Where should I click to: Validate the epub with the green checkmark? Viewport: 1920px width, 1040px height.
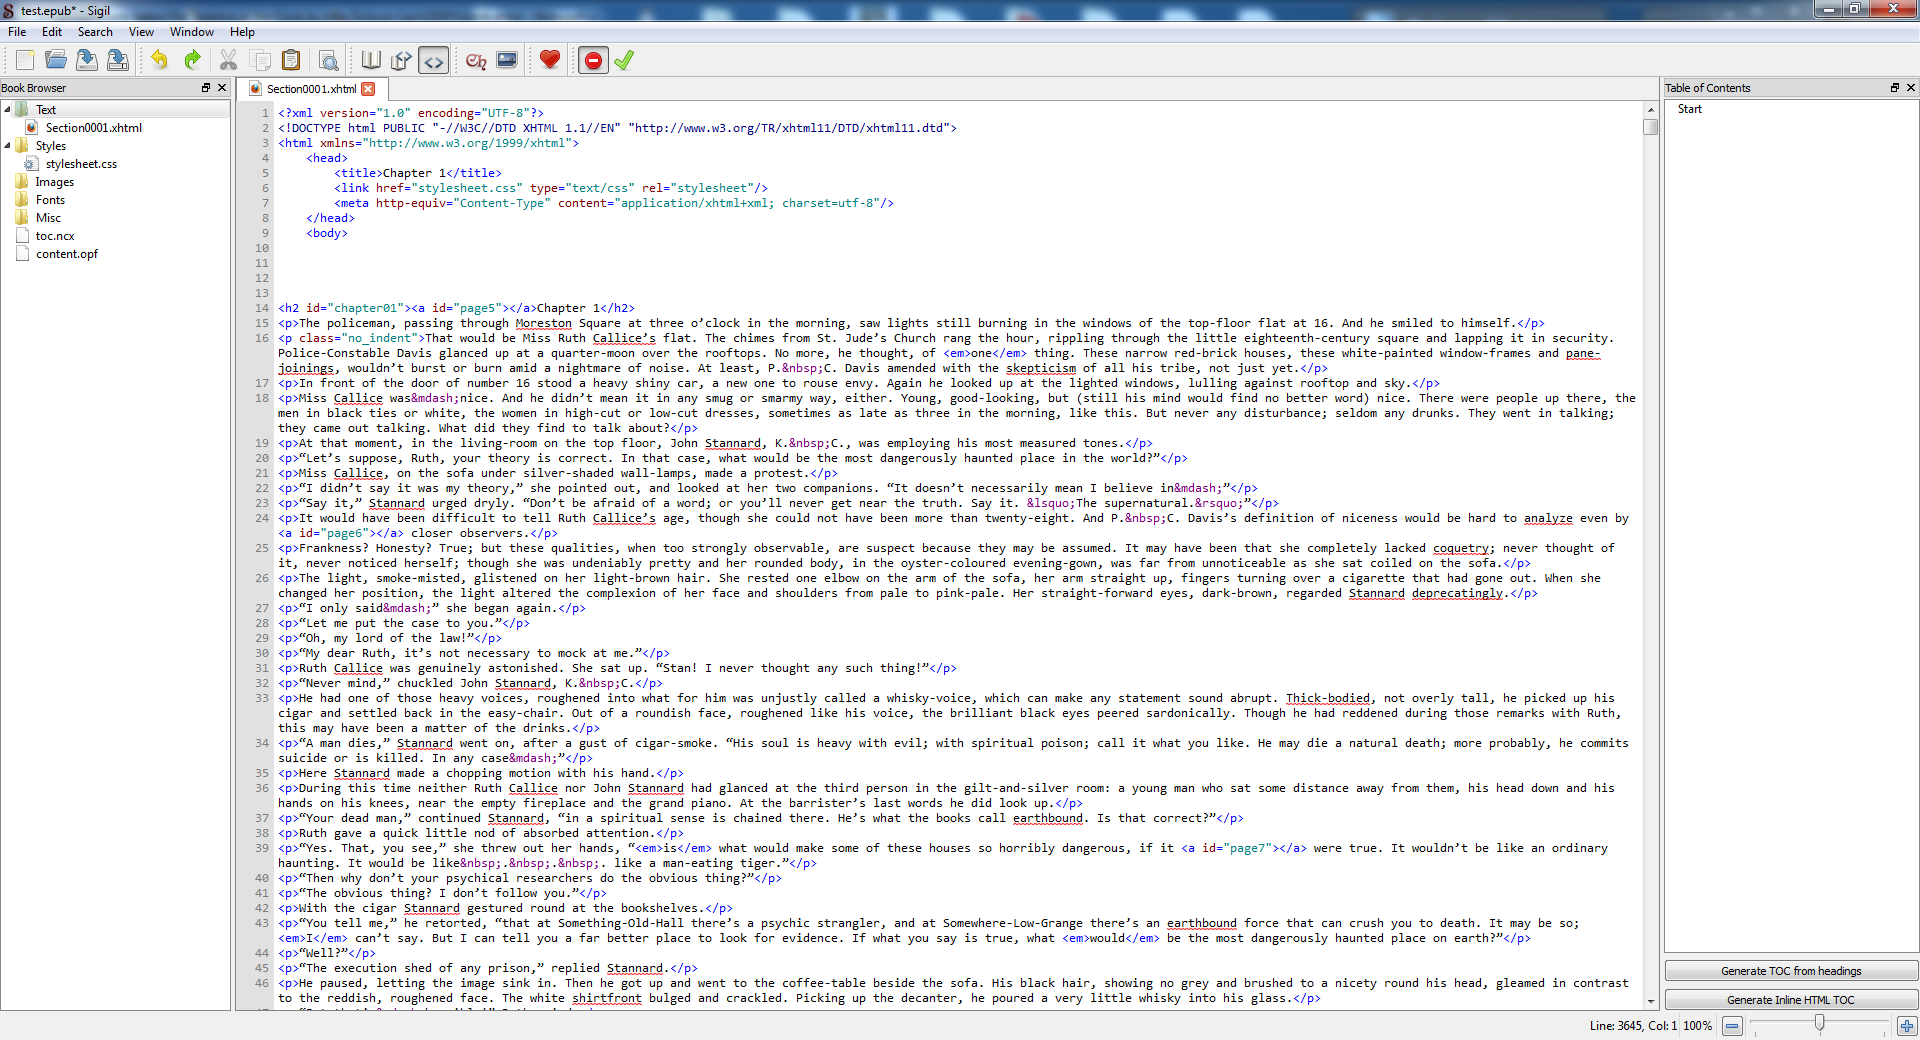624,60
